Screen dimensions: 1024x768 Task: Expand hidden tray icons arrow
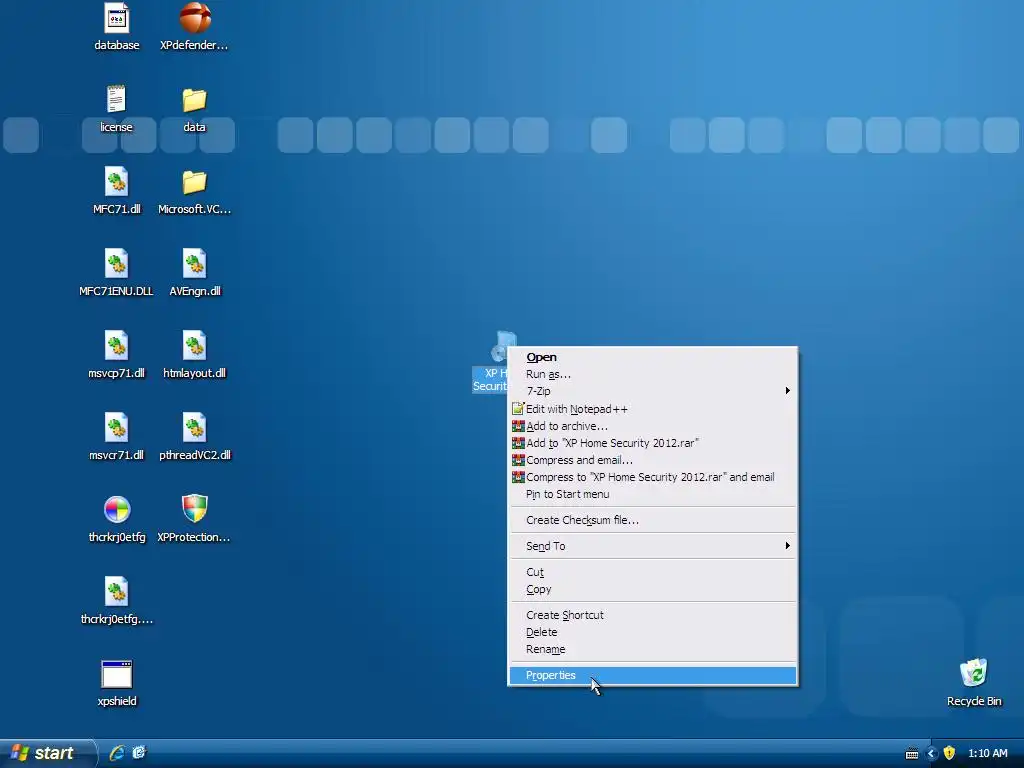[x=932, y=754]
